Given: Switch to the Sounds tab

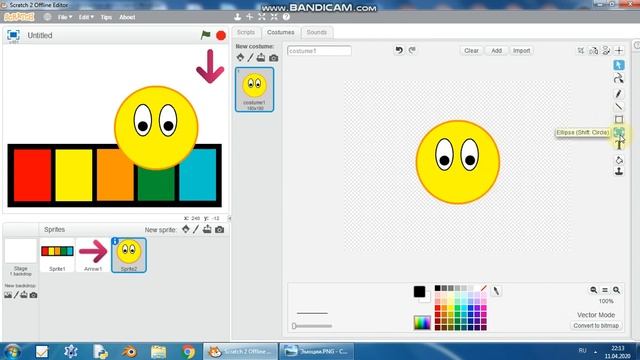Looking at the screenshot, I should tap(317, 32).
